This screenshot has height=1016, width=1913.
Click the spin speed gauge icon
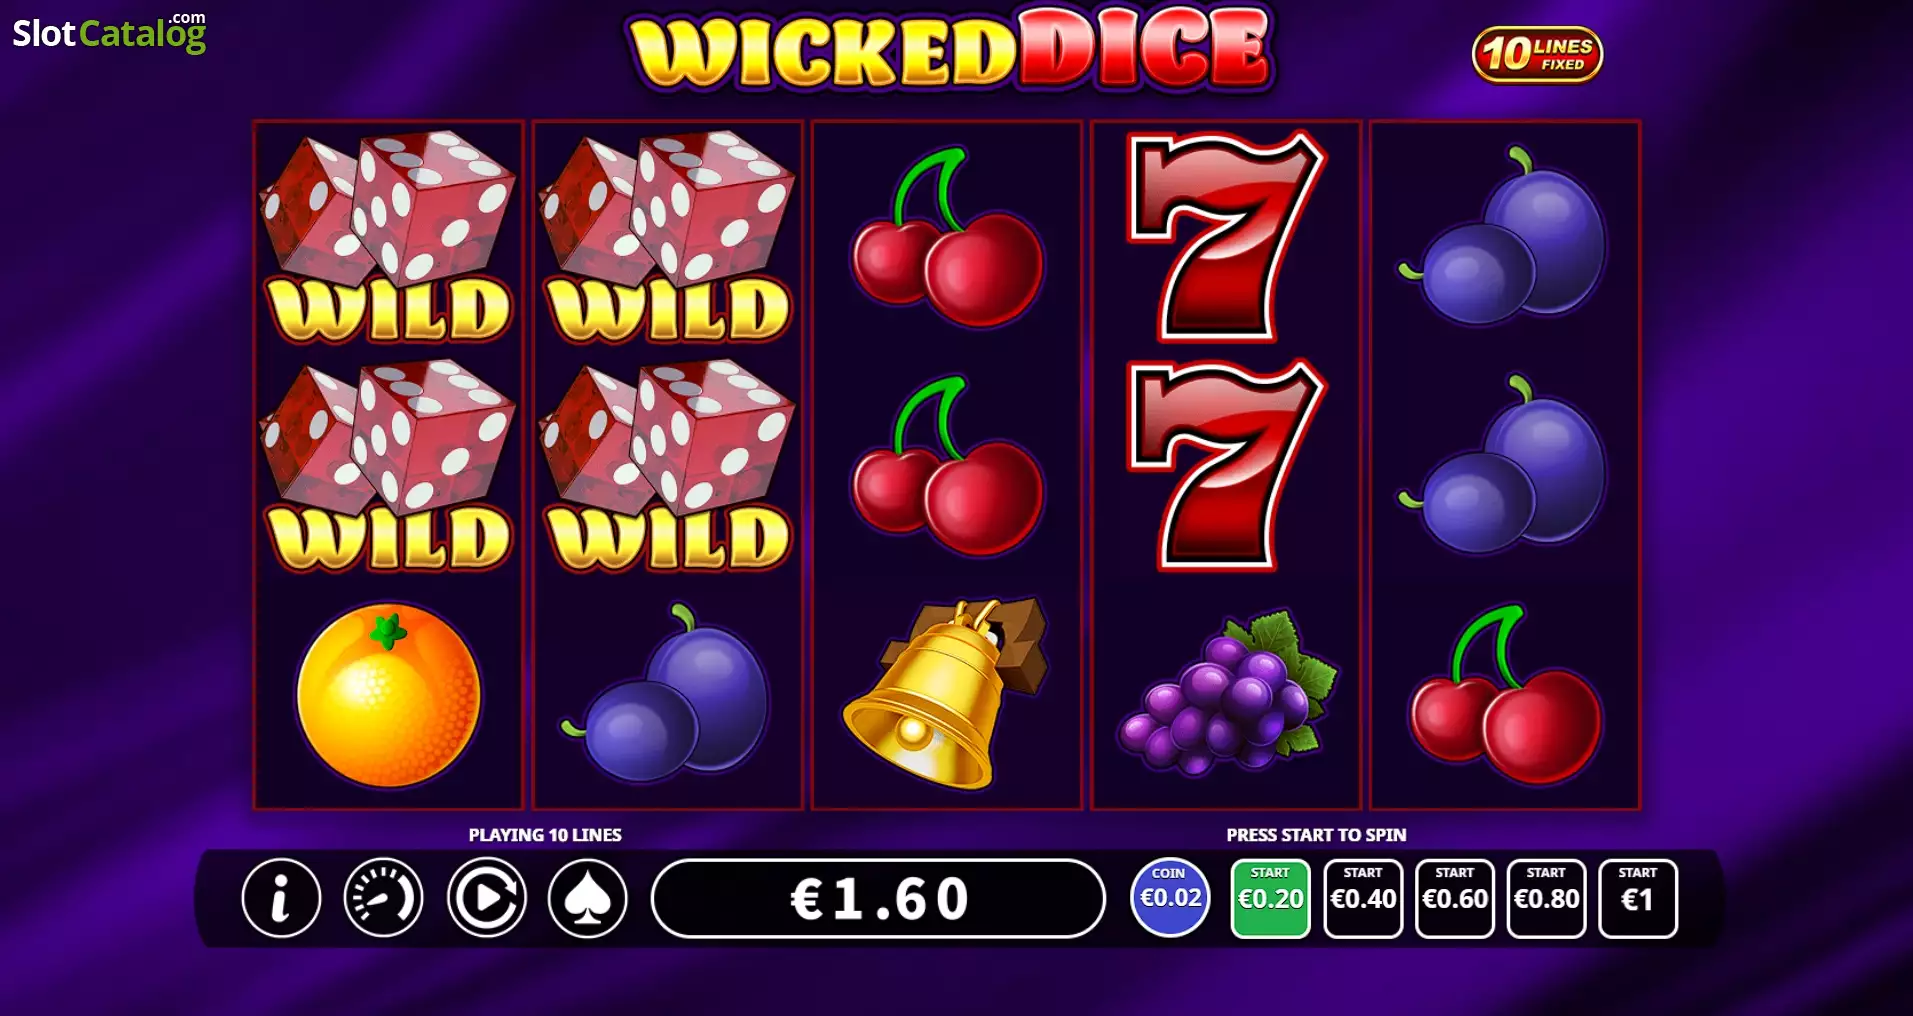[x=383, y=898]
